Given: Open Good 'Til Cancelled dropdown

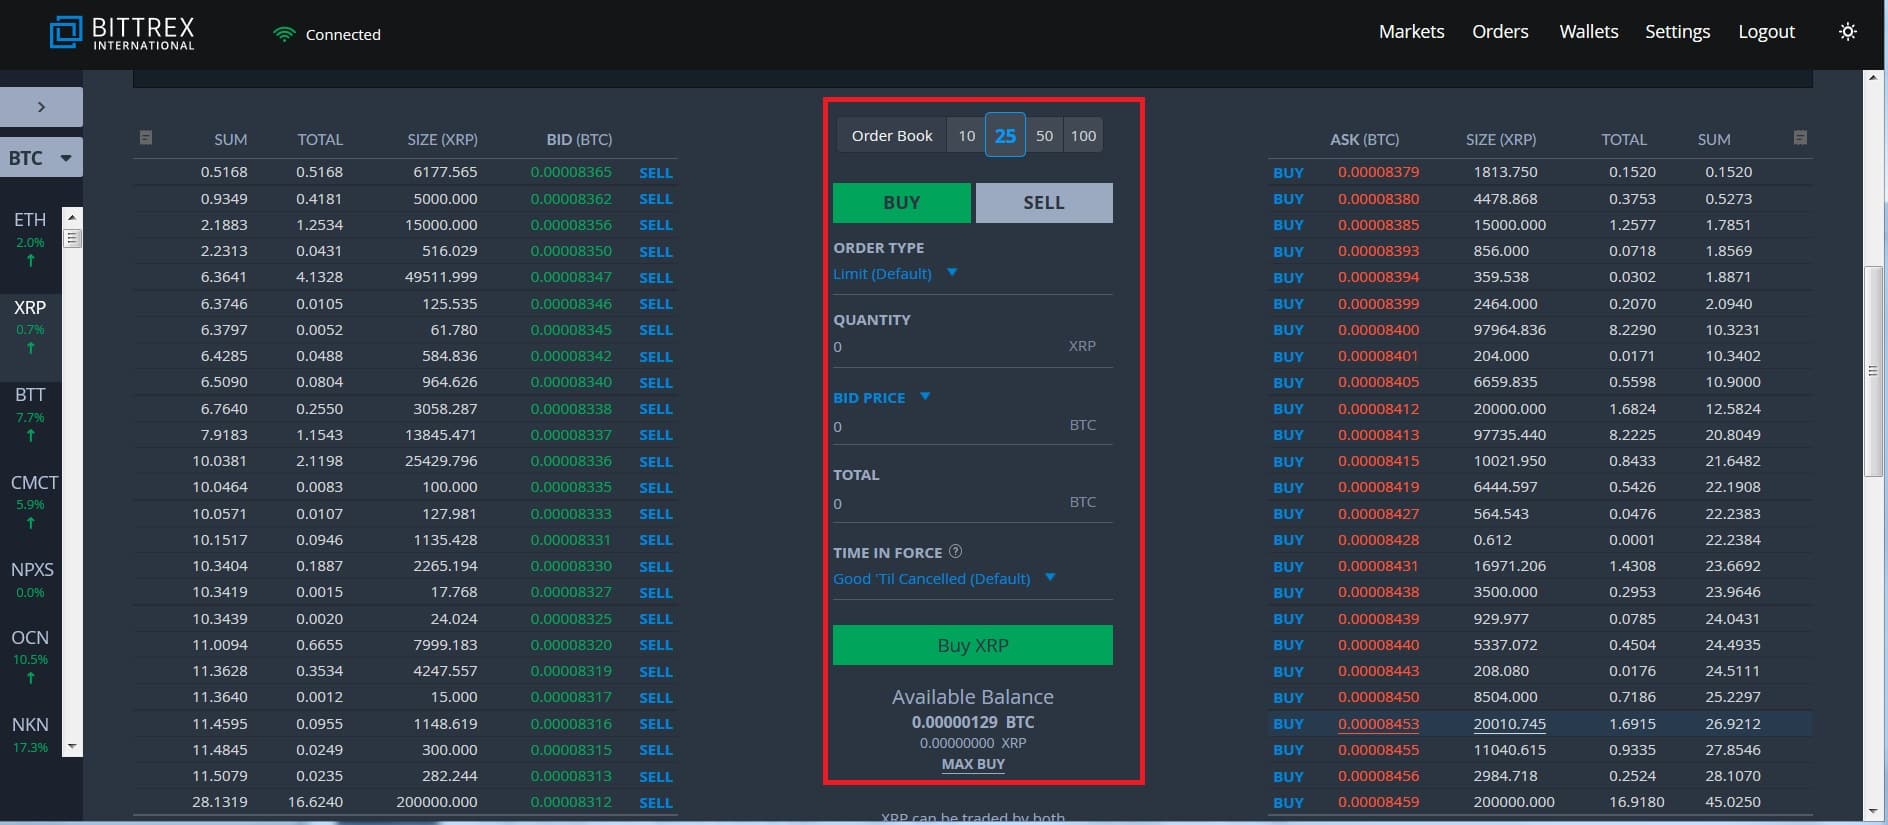Looking at the screenshot, I should (944, 578).
